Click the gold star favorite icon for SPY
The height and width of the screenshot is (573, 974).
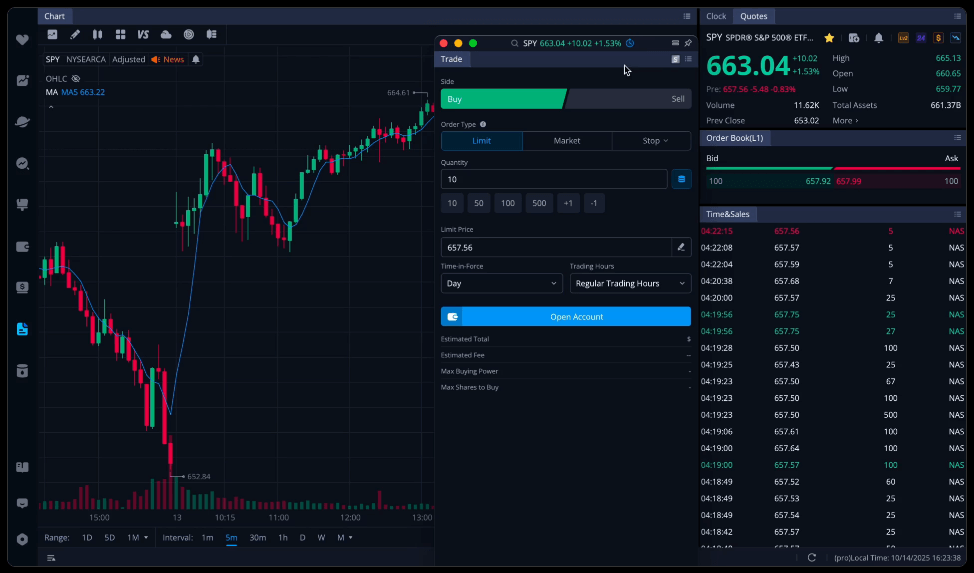[829, 38]
